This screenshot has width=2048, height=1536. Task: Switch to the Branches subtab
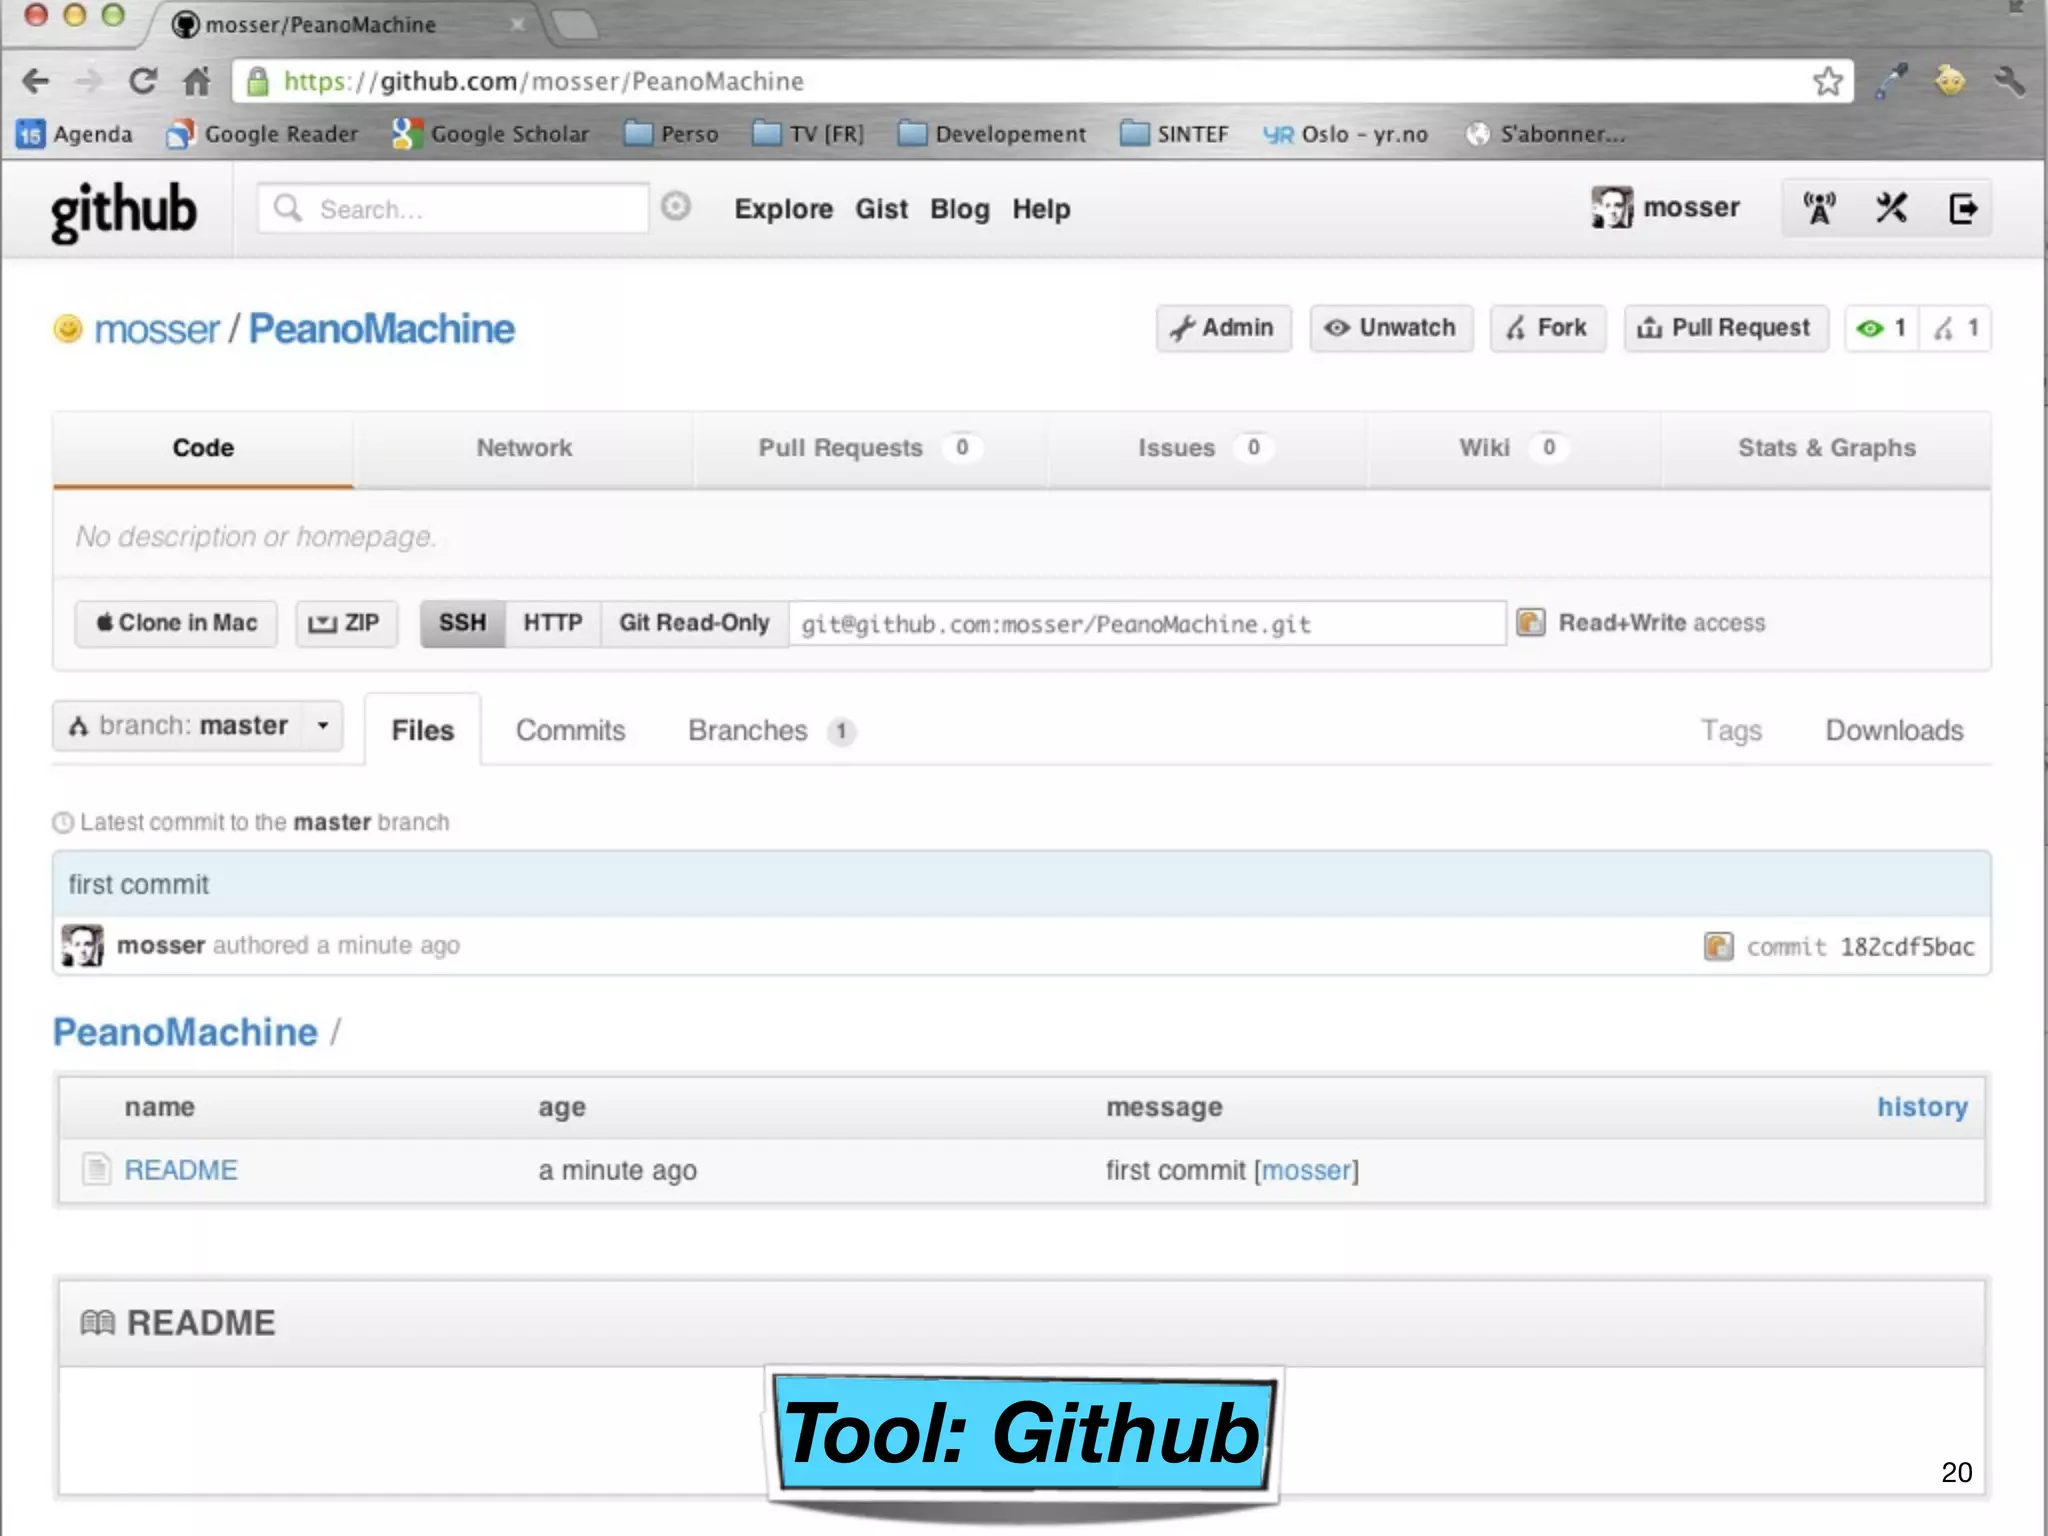pyautogui.click(x=771, y=731)
